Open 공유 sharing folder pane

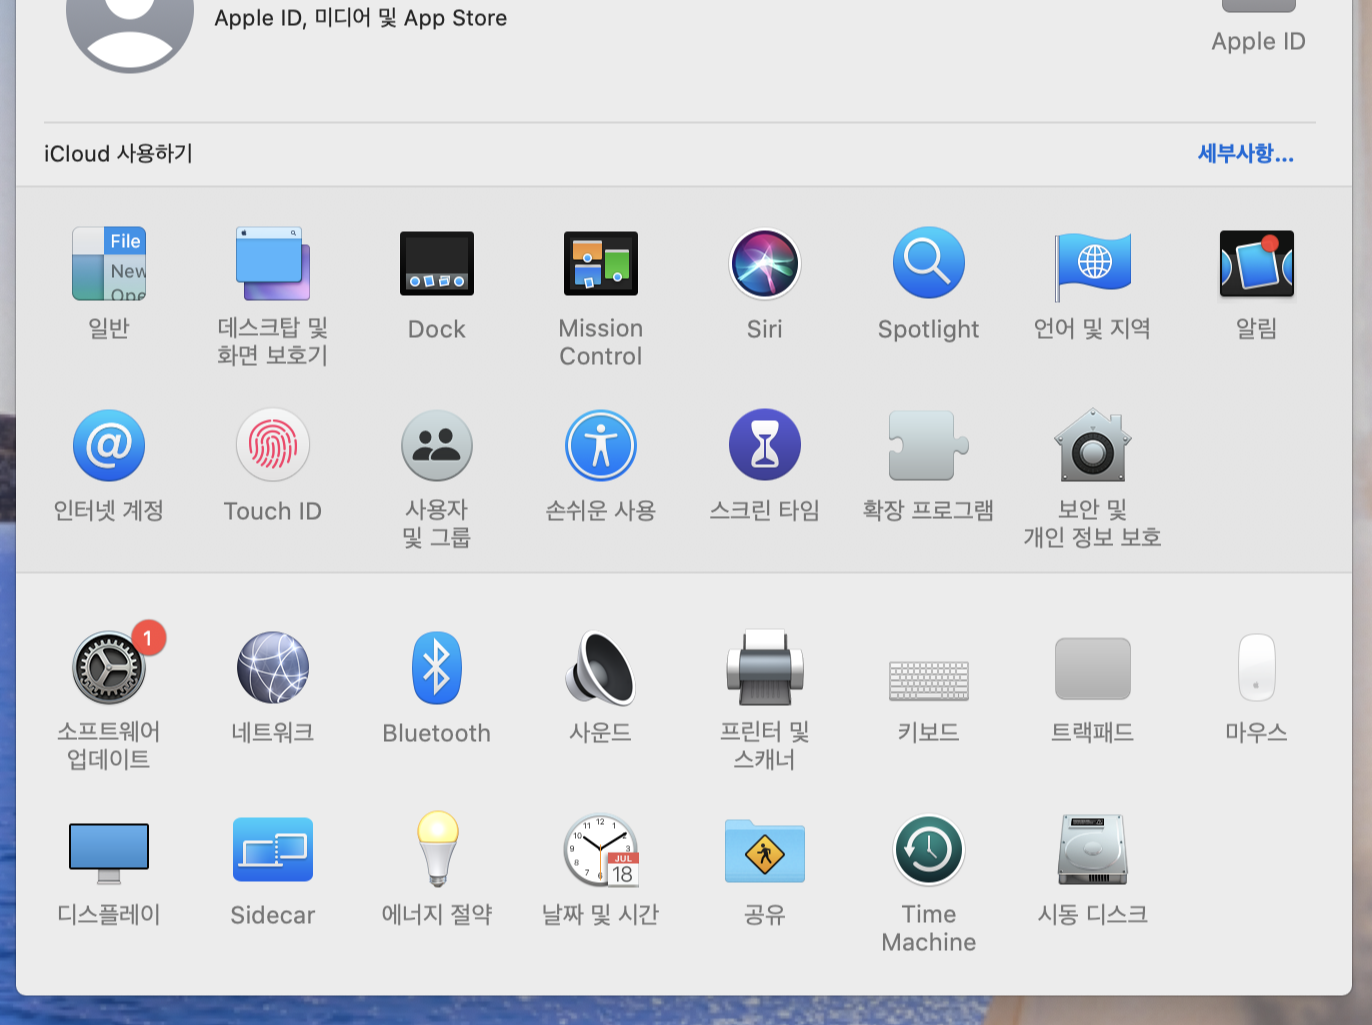(765, 851)
